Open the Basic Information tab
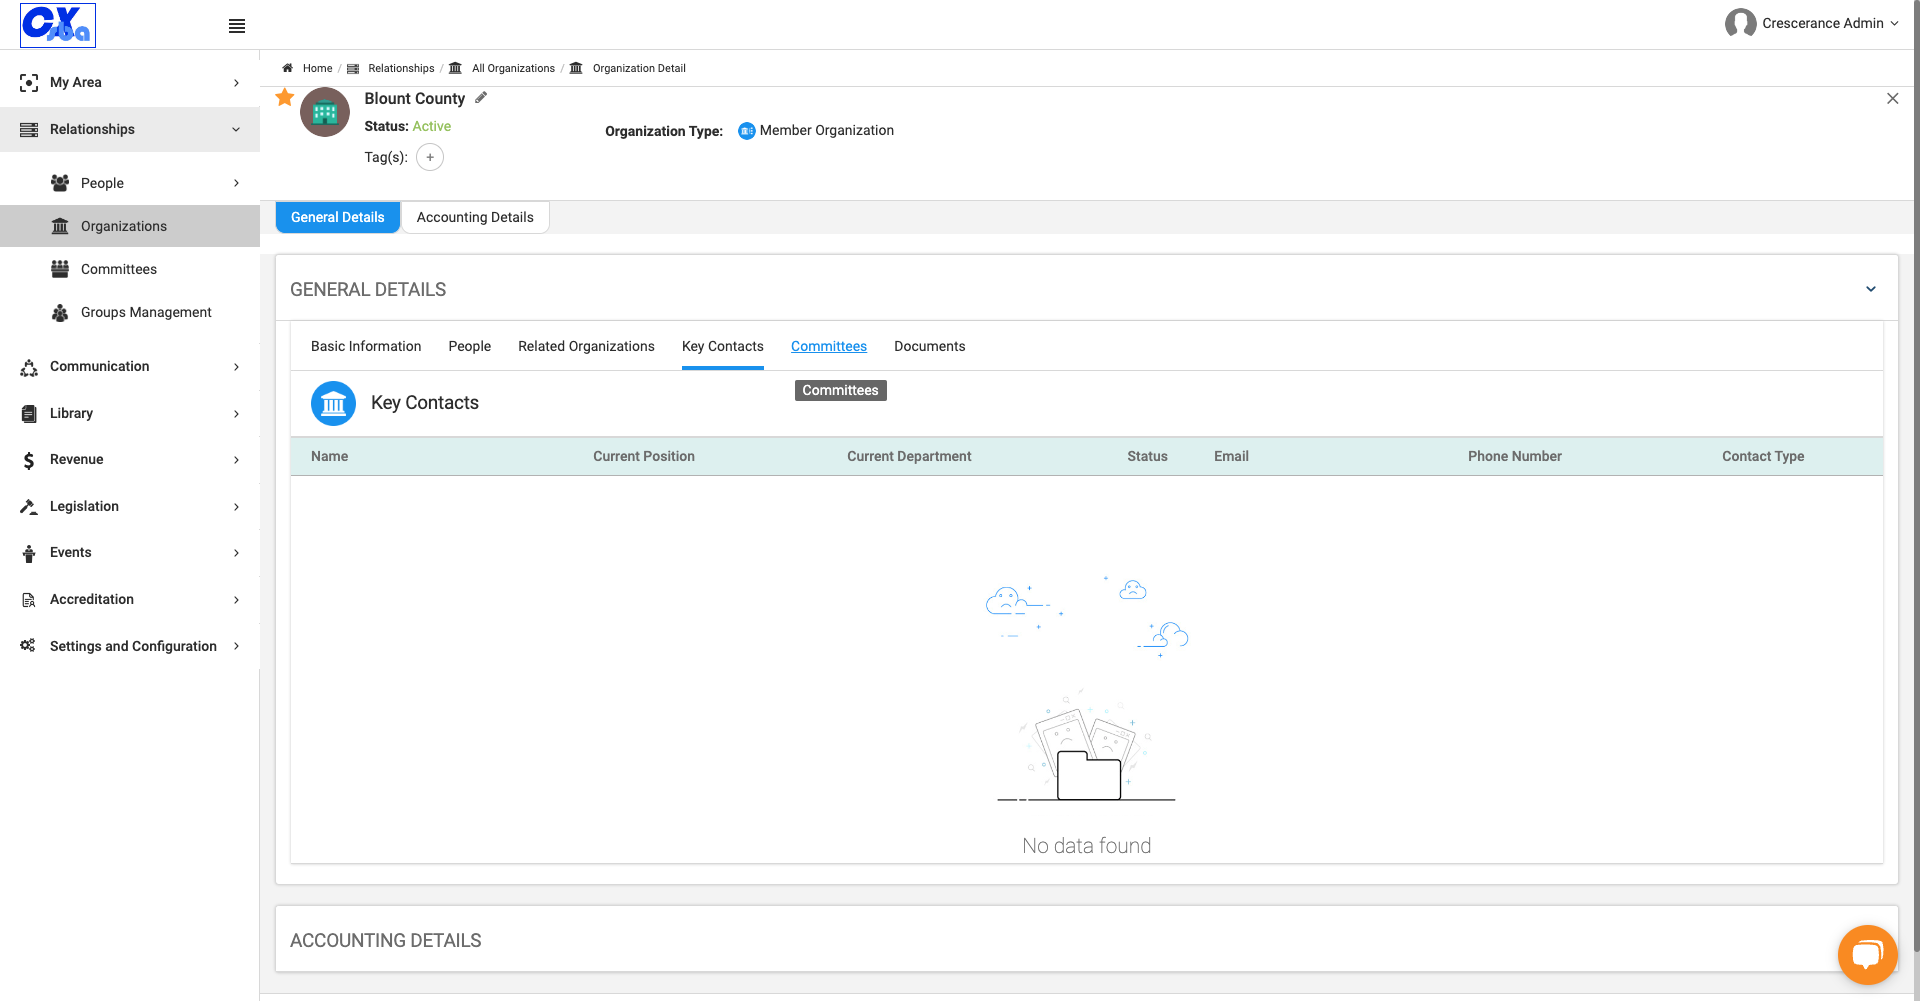 click(x=366, y=346)
